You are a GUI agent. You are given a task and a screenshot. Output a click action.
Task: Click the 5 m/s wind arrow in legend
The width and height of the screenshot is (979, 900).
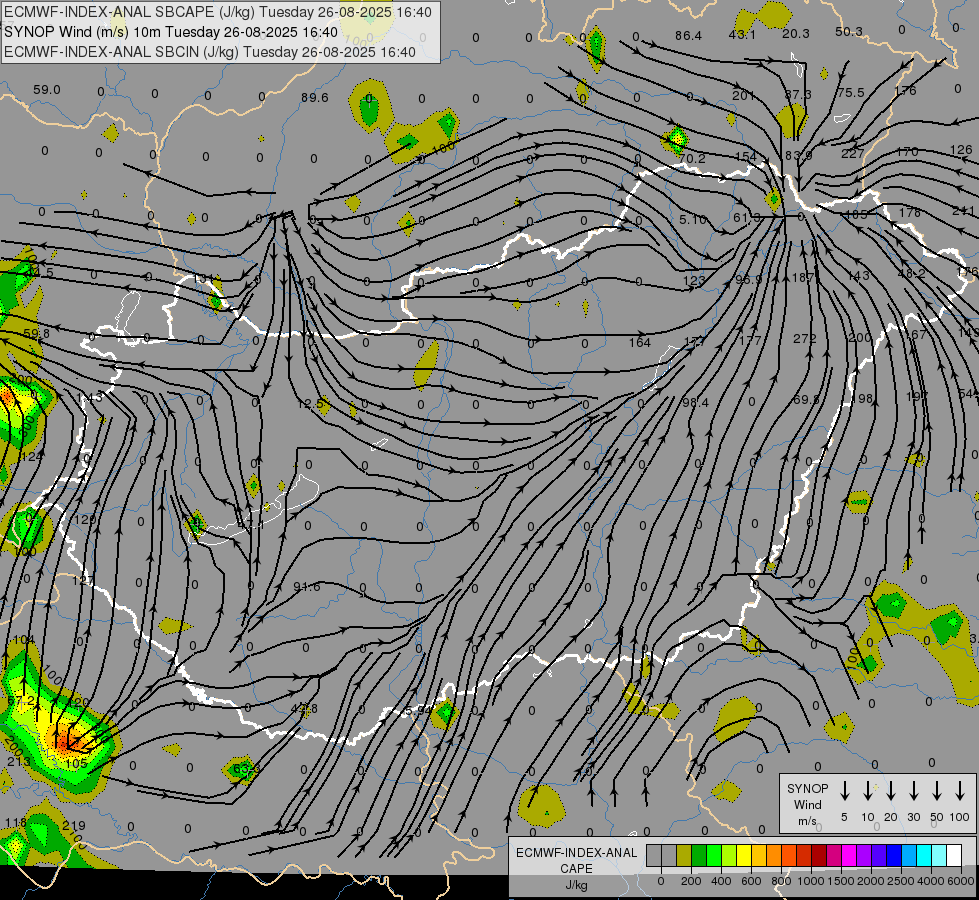tap(844, 791)
